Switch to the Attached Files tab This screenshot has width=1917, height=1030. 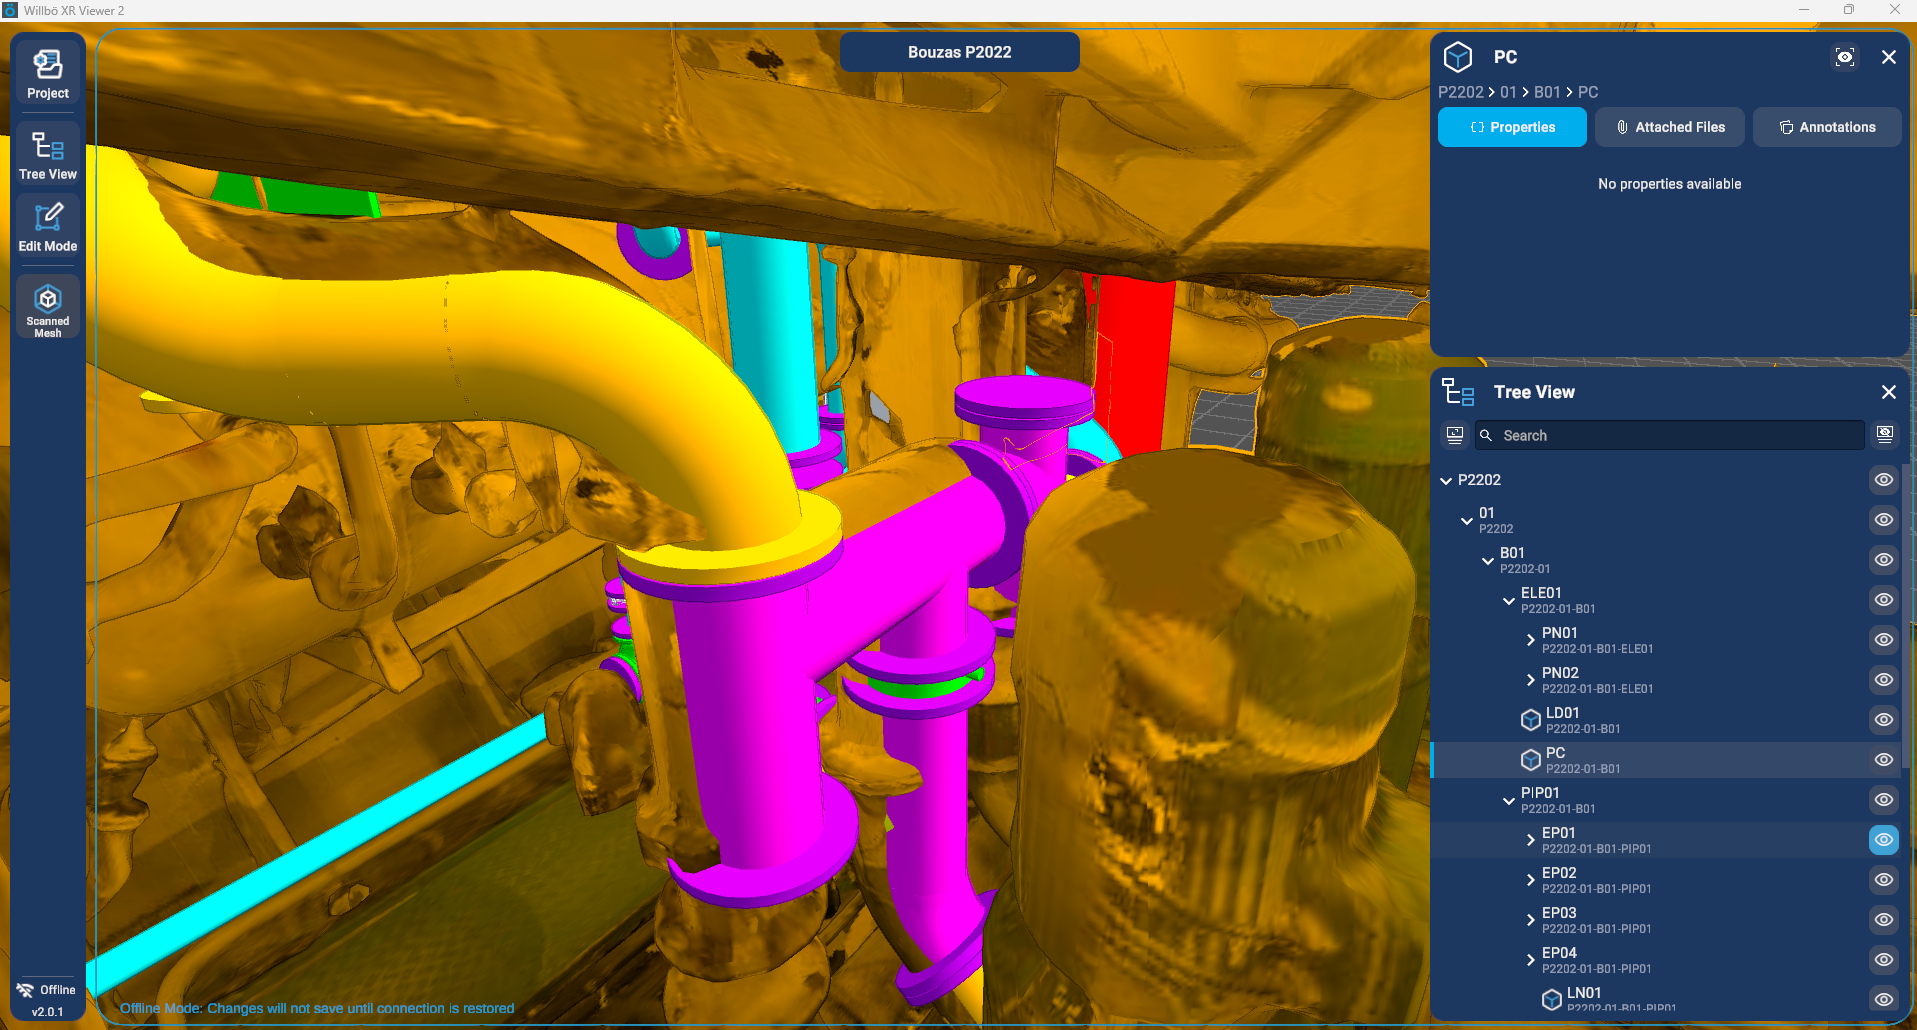1669,127
